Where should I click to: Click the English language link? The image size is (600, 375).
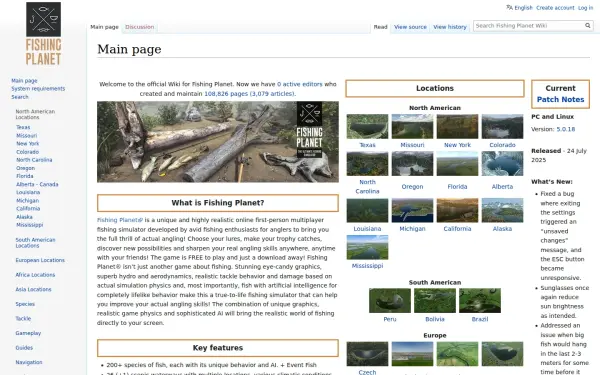523,8
